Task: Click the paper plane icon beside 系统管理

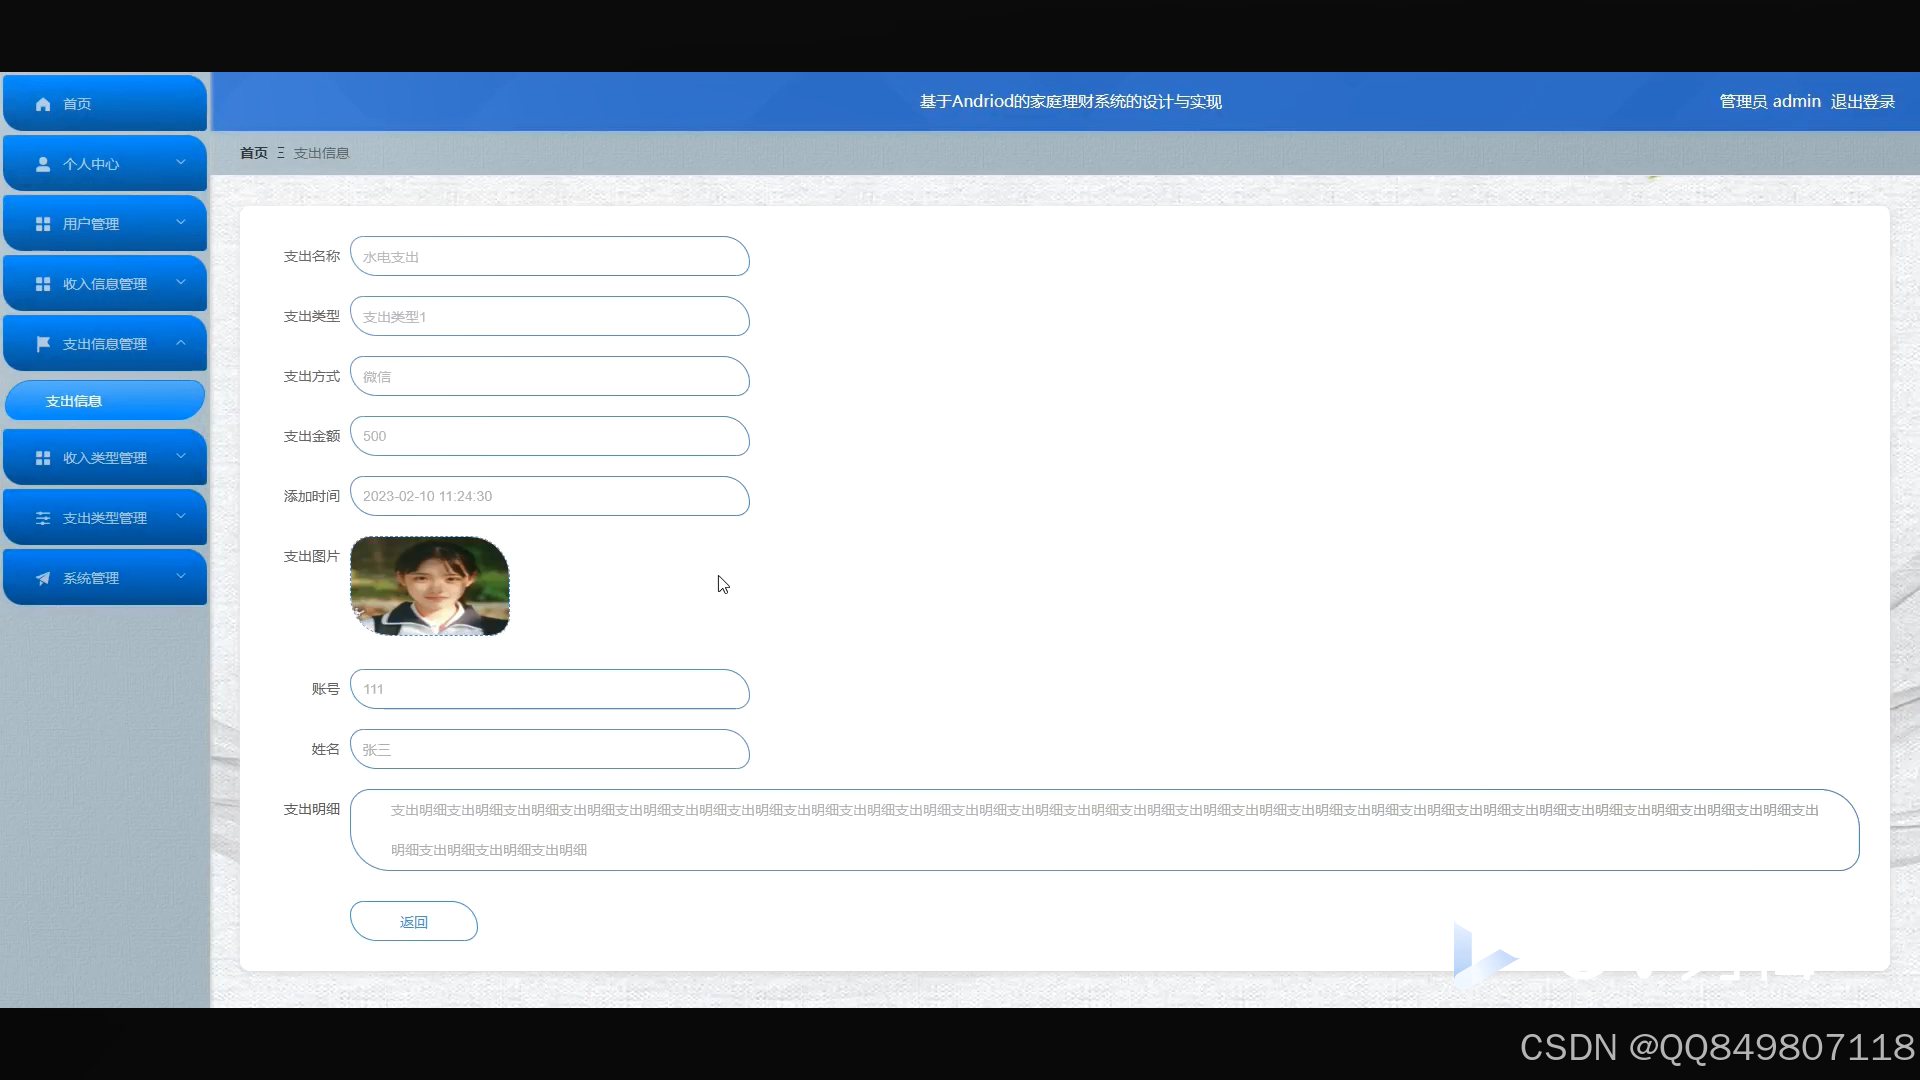Action: (x=43, y=578)
